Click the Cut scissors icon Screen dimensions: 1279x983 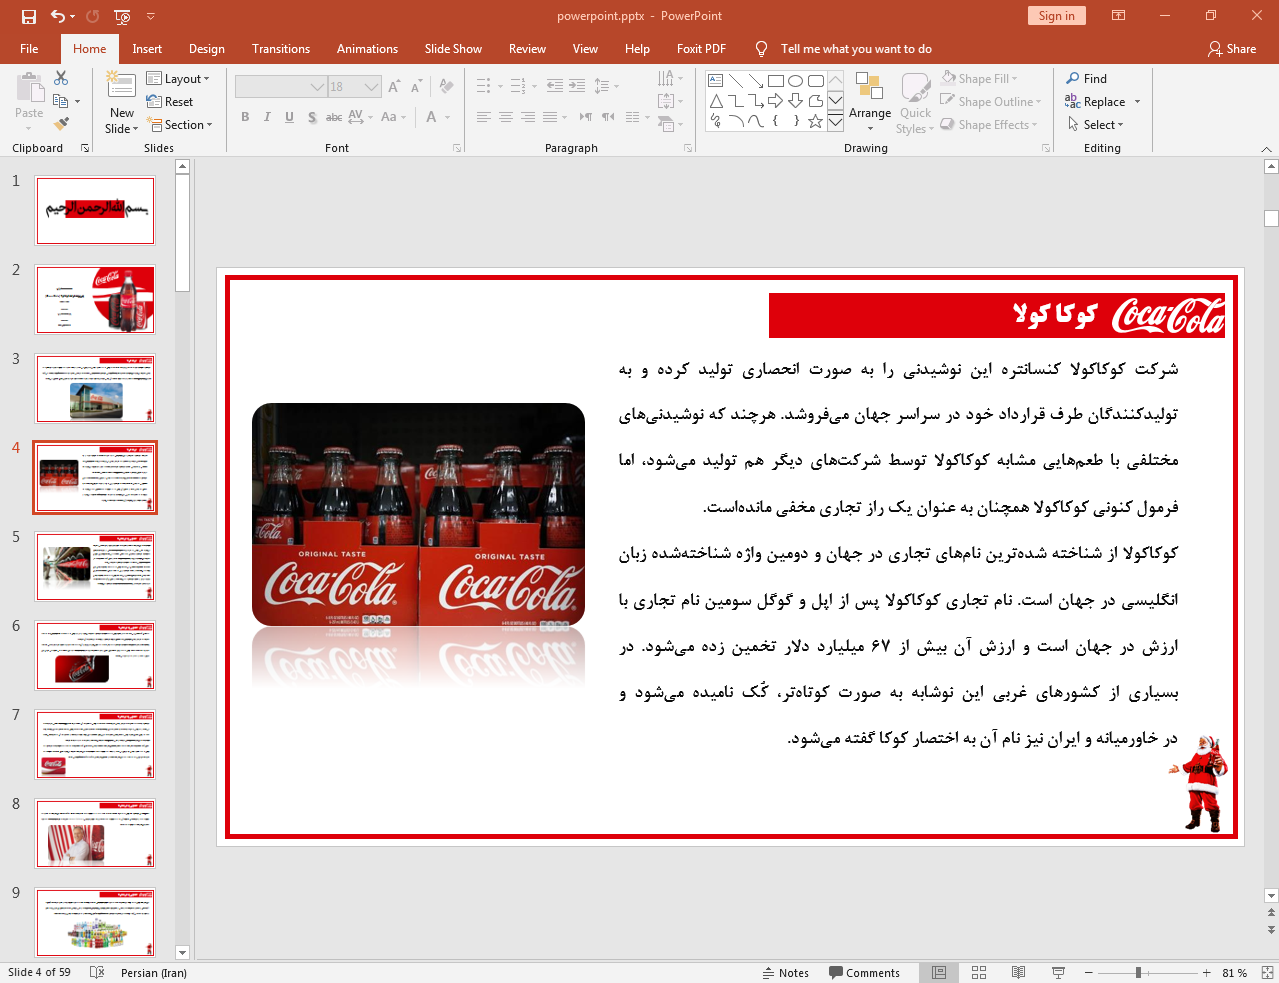61,78
